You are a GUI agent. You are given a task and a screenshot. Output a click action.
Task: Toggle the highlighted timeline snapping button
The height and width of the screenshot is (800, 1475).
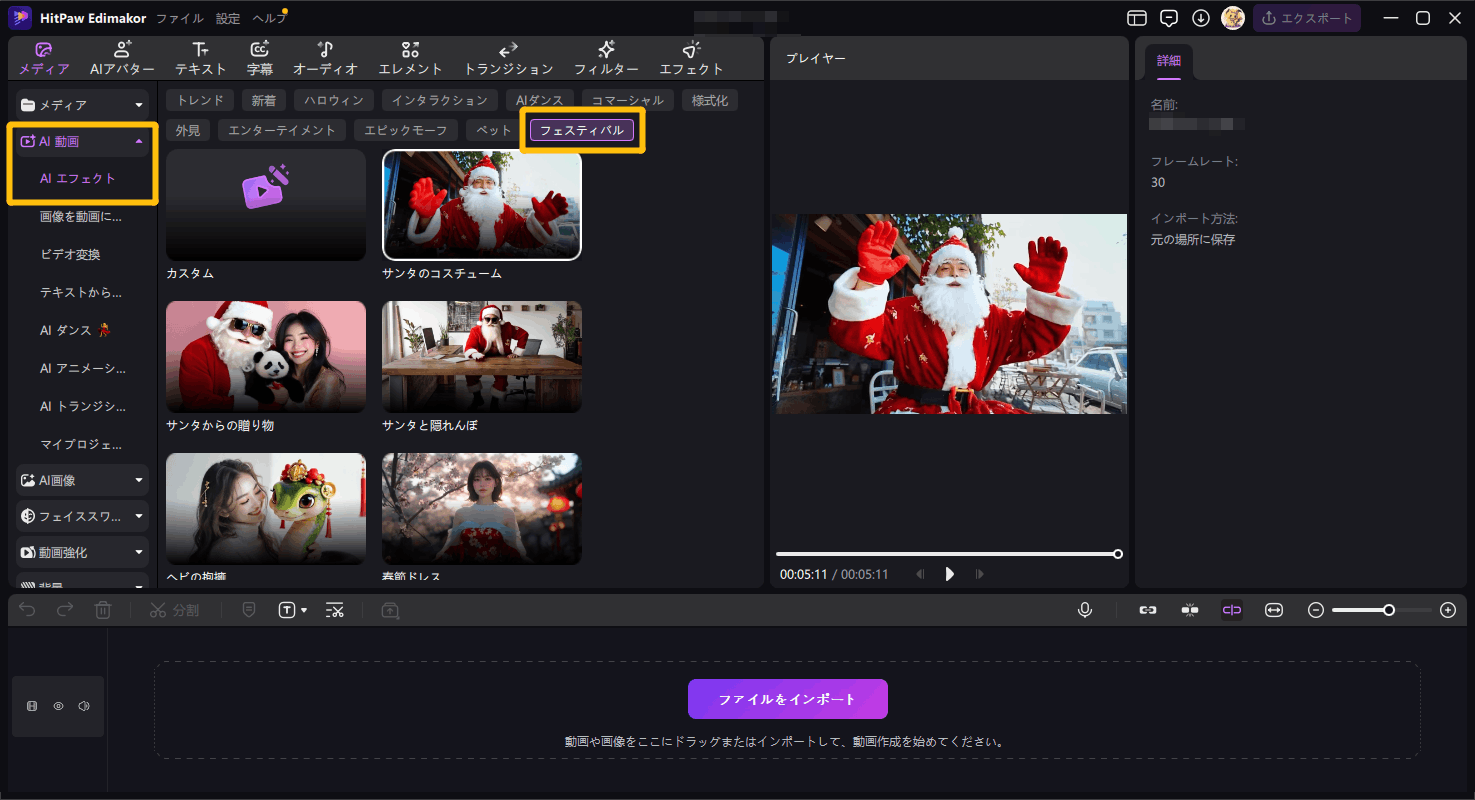[x=1232, y=610]
